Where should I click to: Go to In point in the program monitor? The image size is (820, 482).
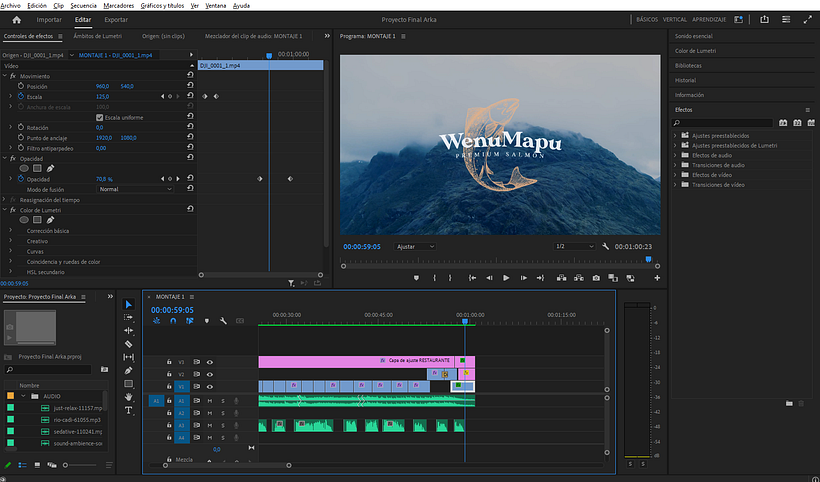[x=472, y=278]
